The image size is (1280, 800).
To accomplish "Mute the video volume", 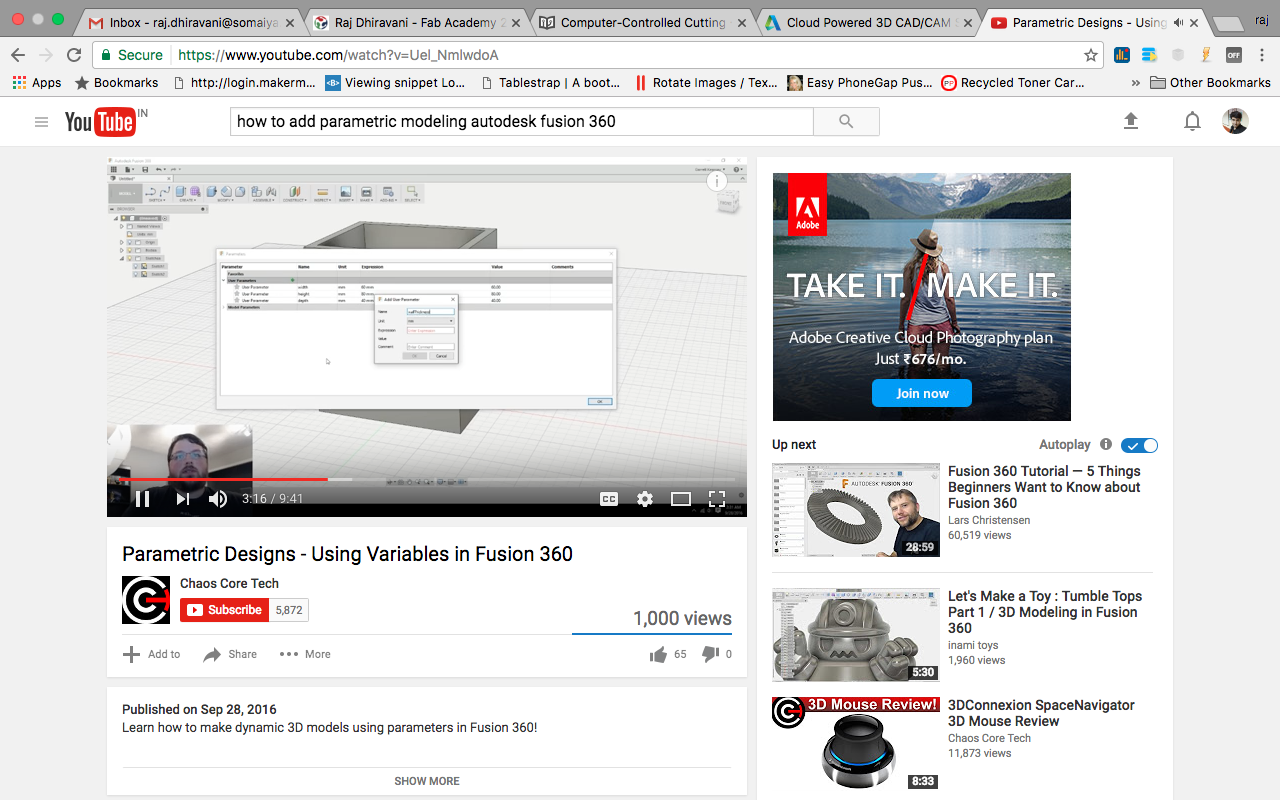I will point(218,499).
